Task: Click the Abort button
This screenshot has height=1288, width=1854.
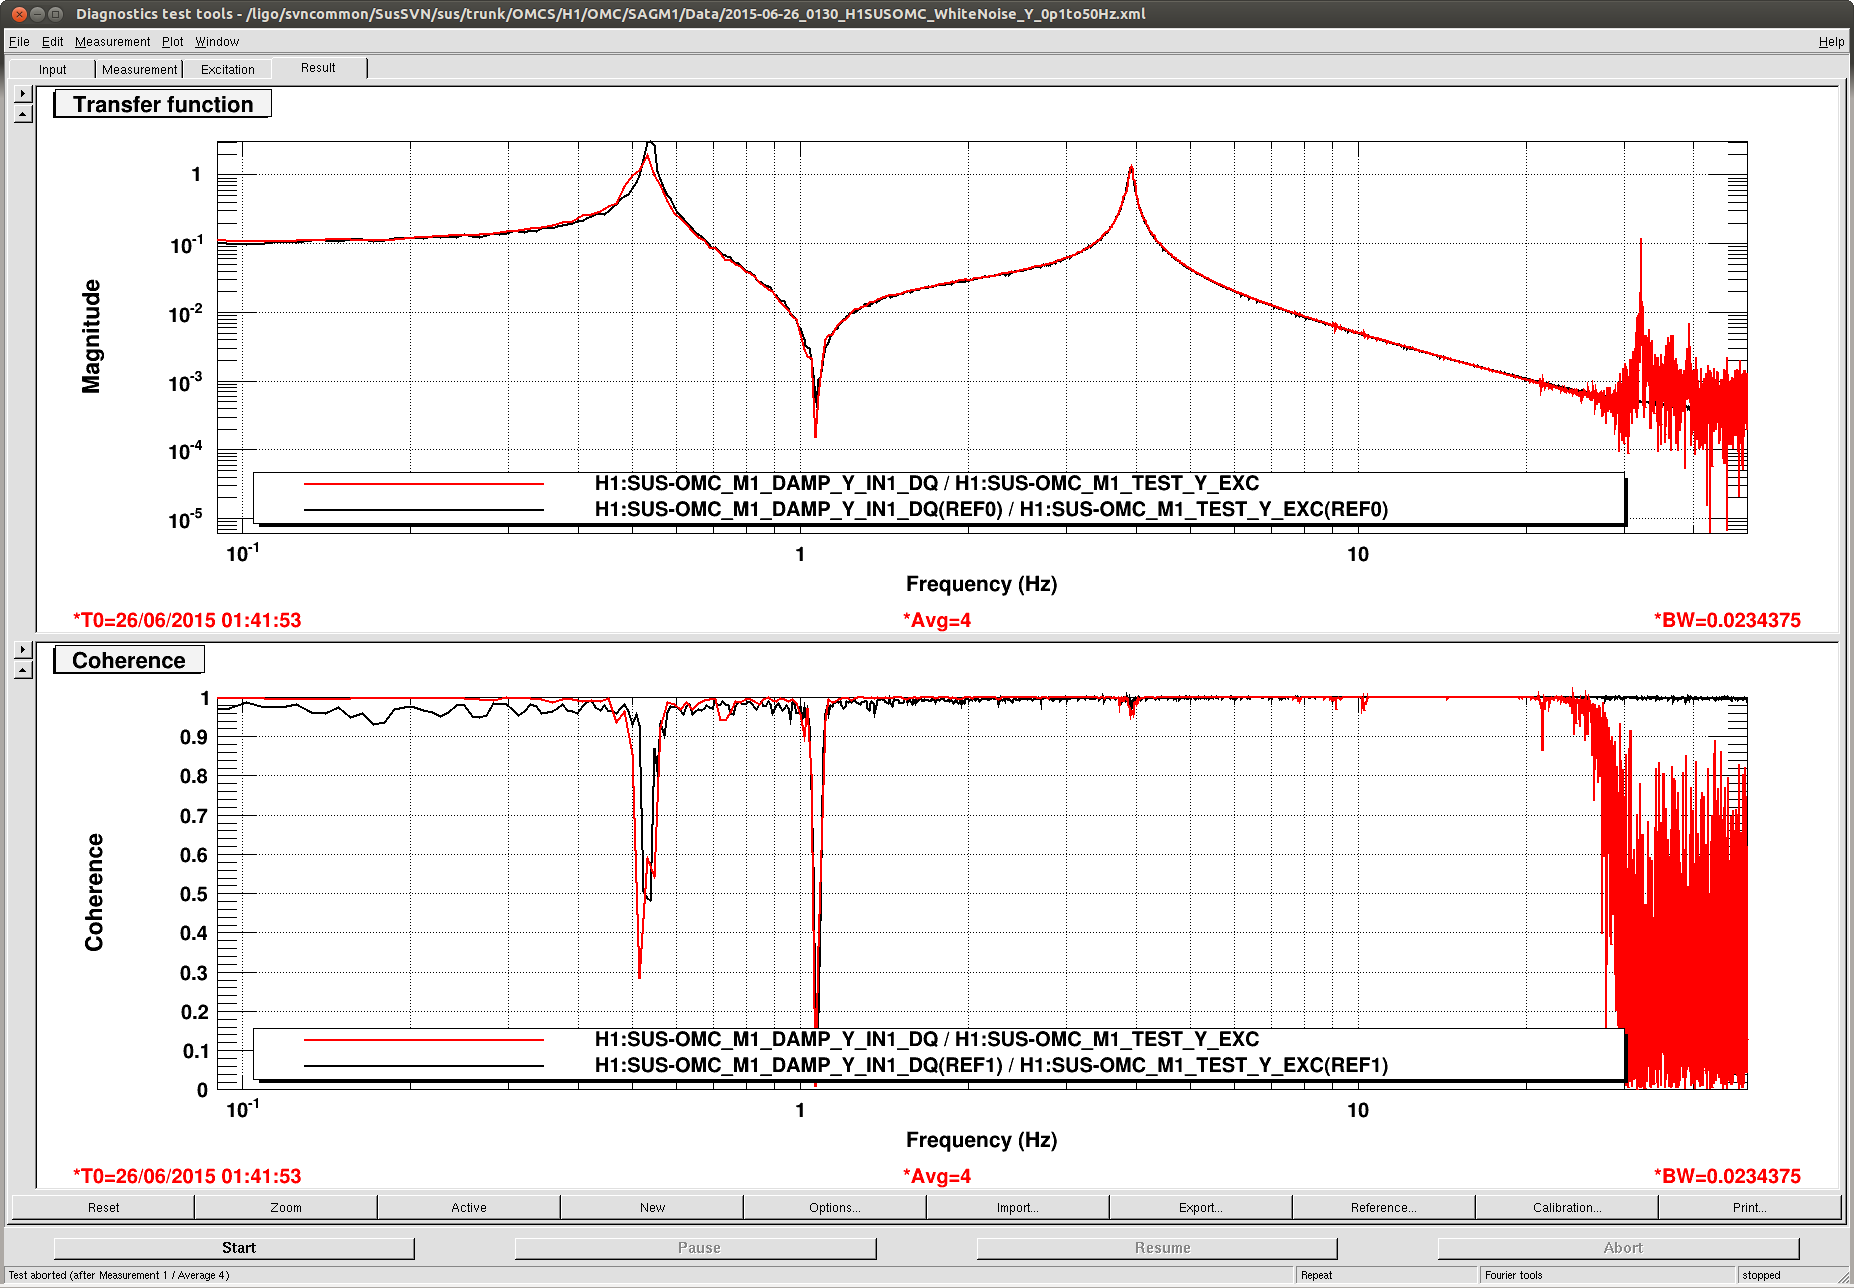Action: tap(1618, 1247)
